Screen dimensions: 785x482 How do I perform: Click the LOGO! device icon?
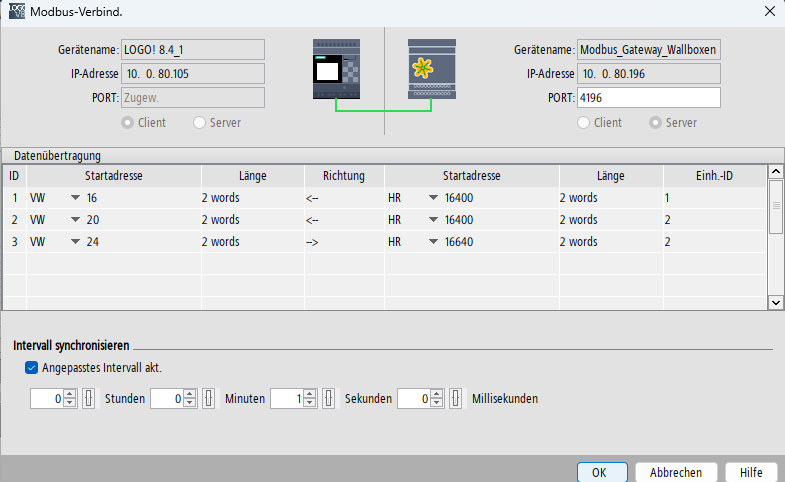[x=336, y=69]
